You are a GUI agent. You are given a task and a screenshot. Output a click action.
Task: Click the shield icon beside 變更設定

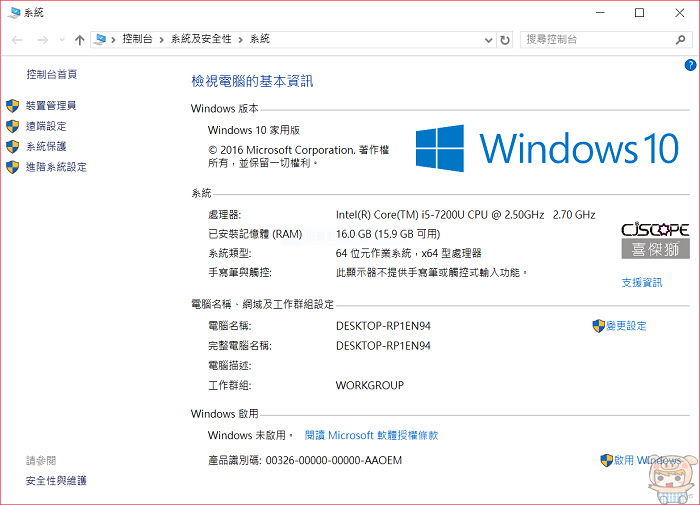pos(599,326)
